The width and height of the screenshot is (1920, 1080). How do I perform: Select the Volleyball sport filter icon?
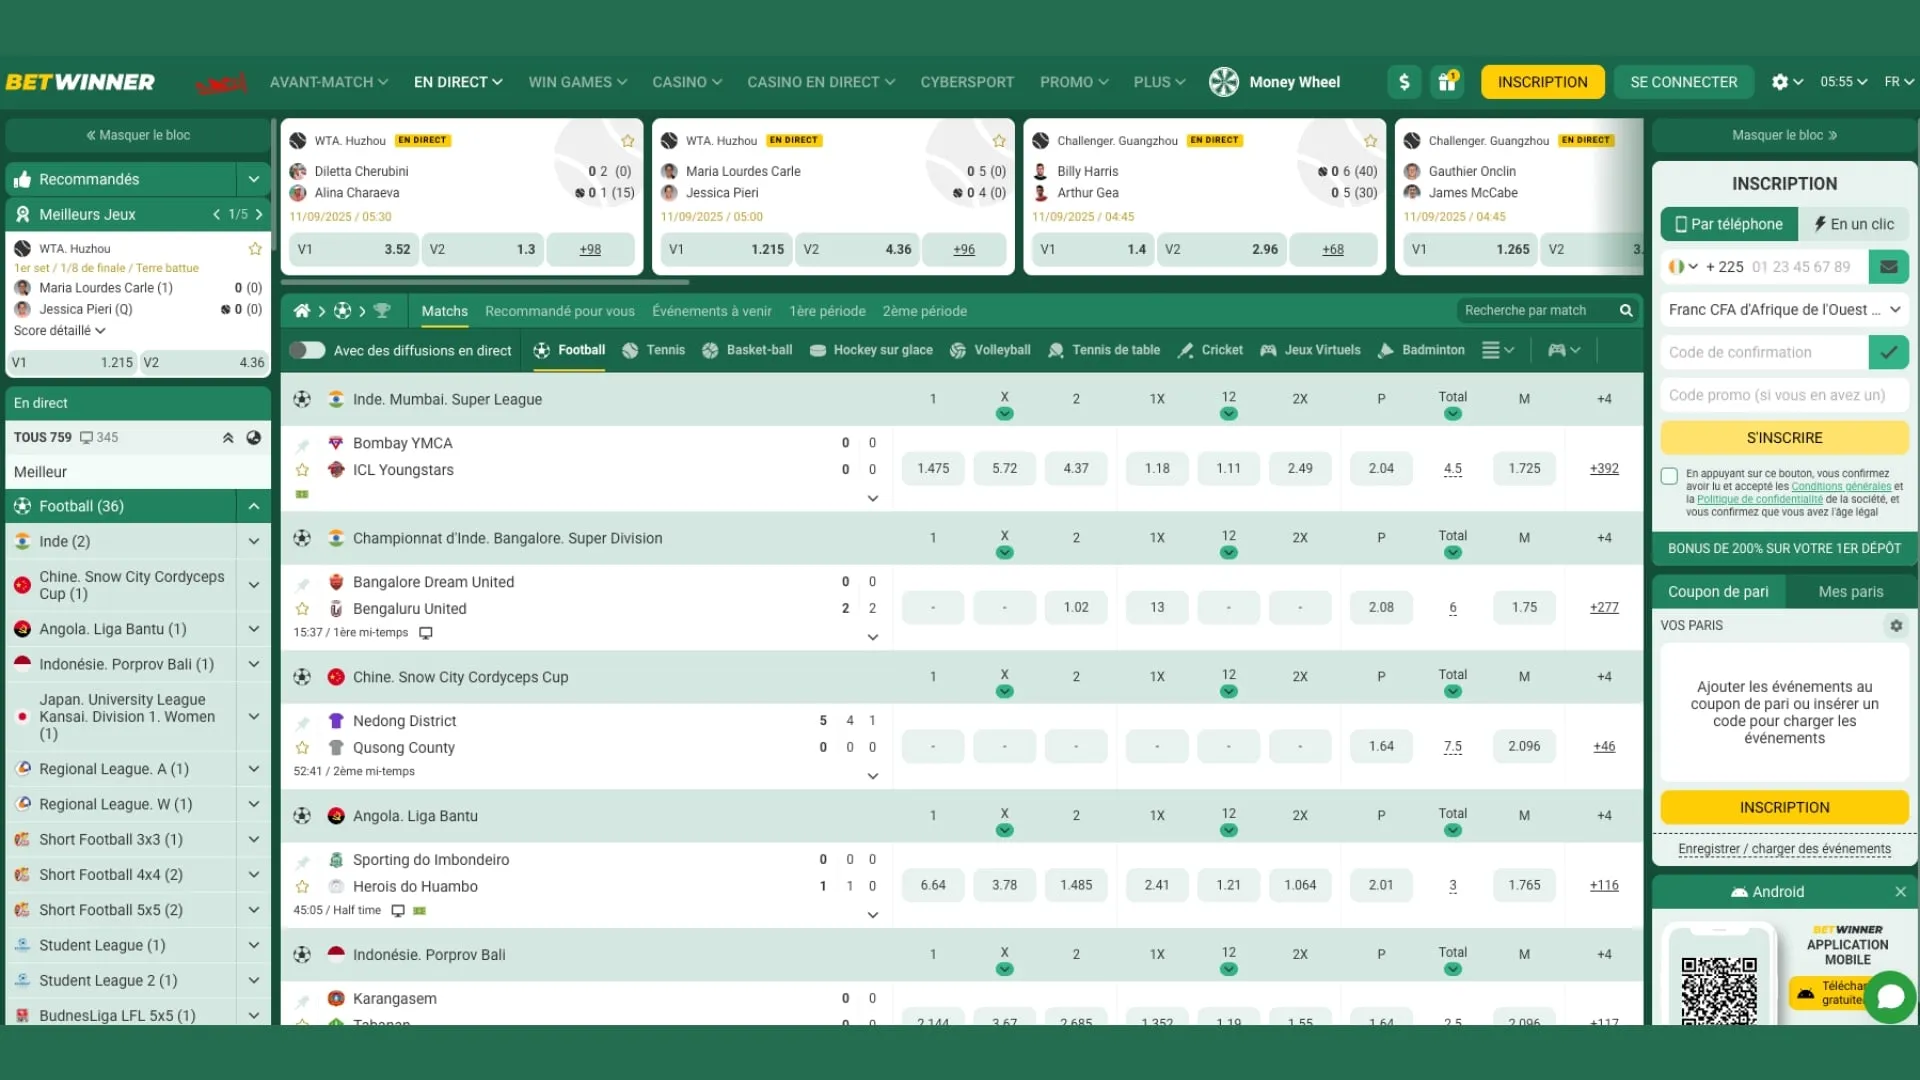(958, 350)
